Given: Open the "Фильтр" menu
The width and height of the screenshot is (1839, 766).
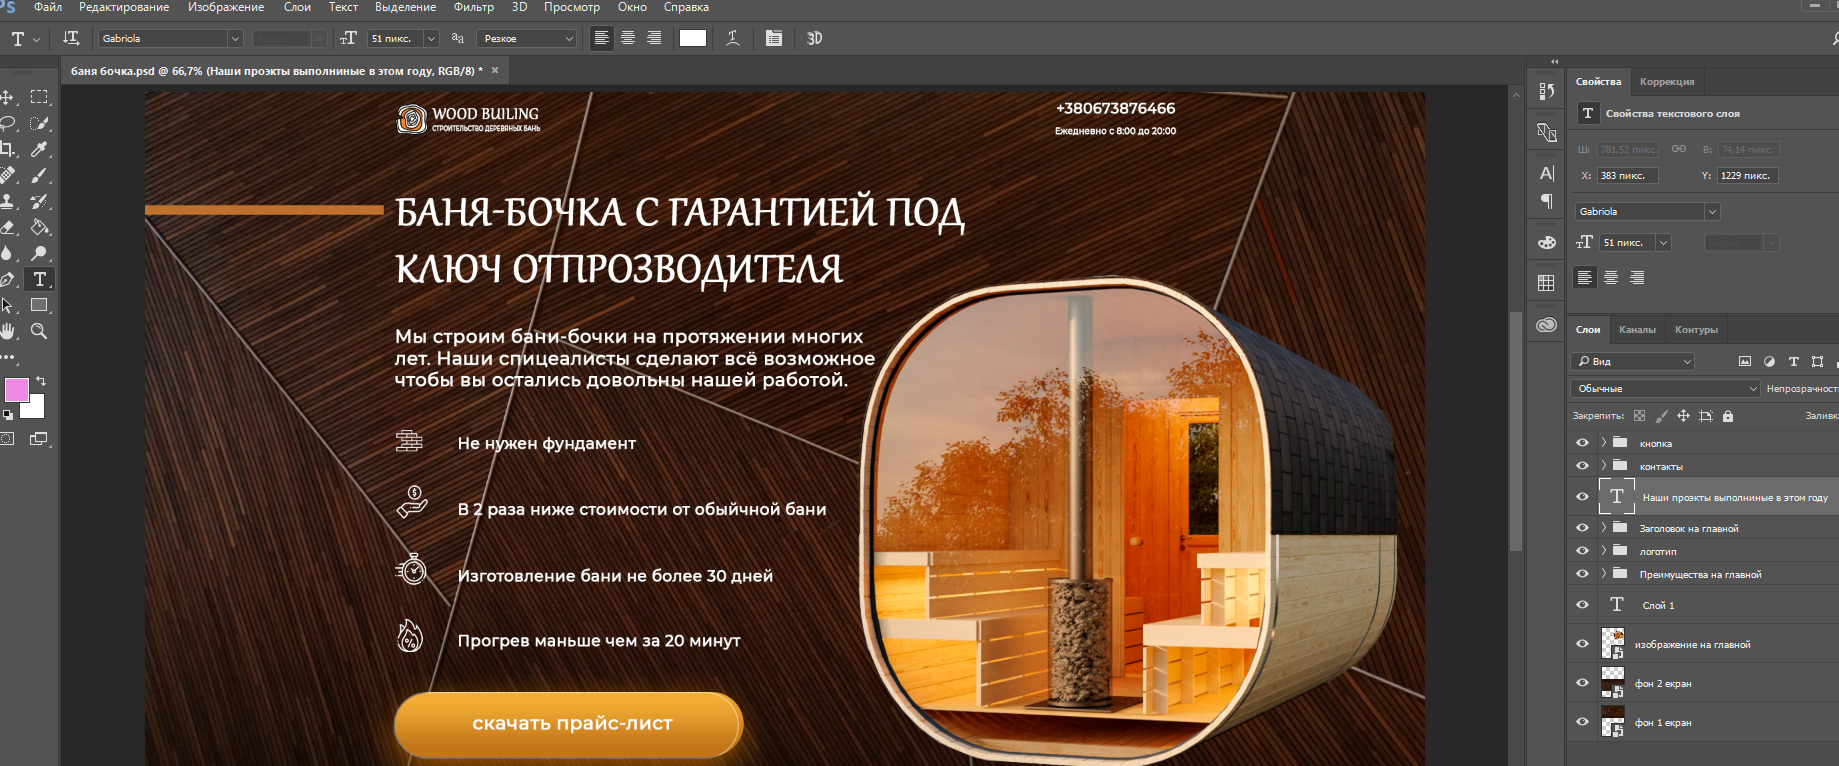Looking at the screenshot, I should point(474,7).
